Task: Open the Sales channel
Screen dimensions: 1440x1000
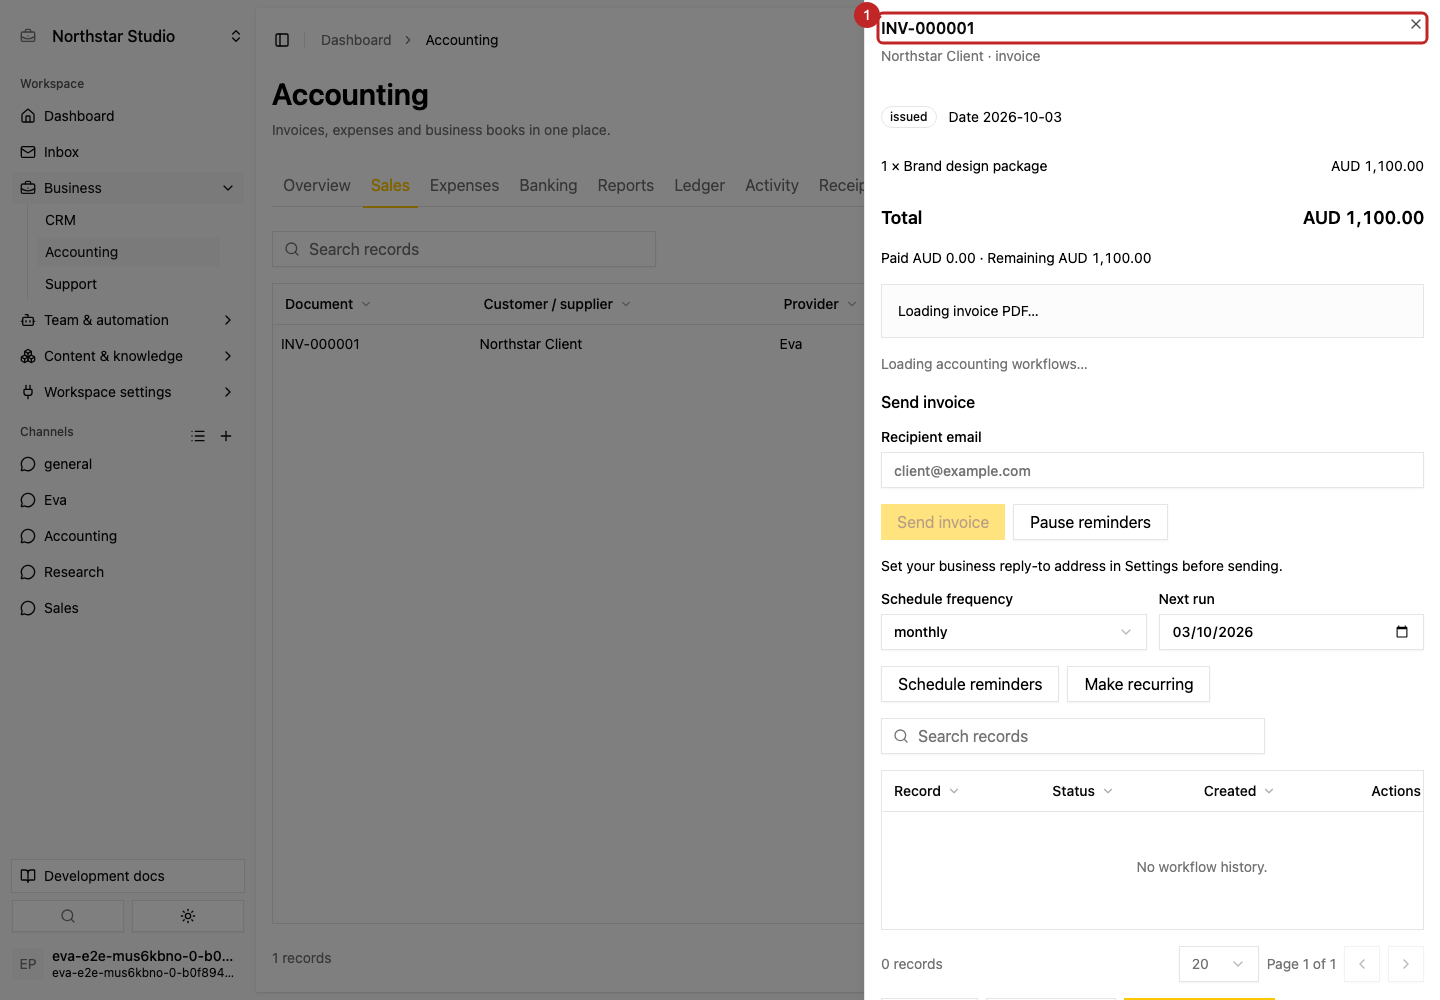Action: point(128,608)
